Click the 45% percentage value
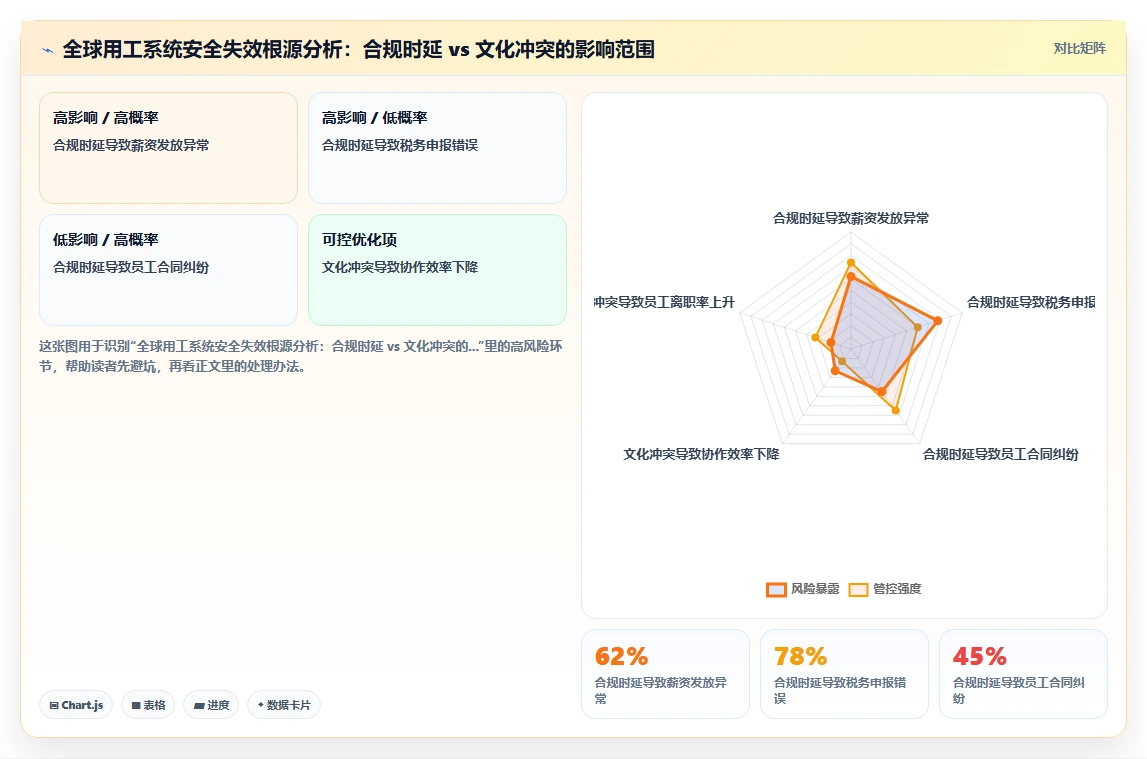The height and width of the screenshot is (759, 1147). click(x=979, y=656)
